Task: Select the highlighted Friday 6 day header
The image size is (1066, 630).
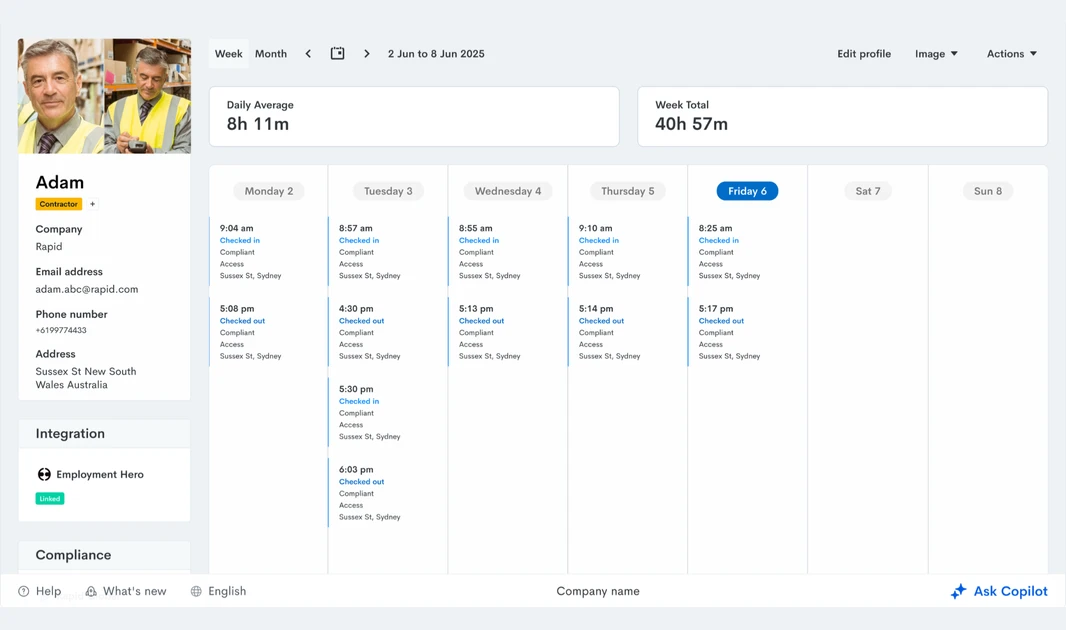Action: click(747, 191)
